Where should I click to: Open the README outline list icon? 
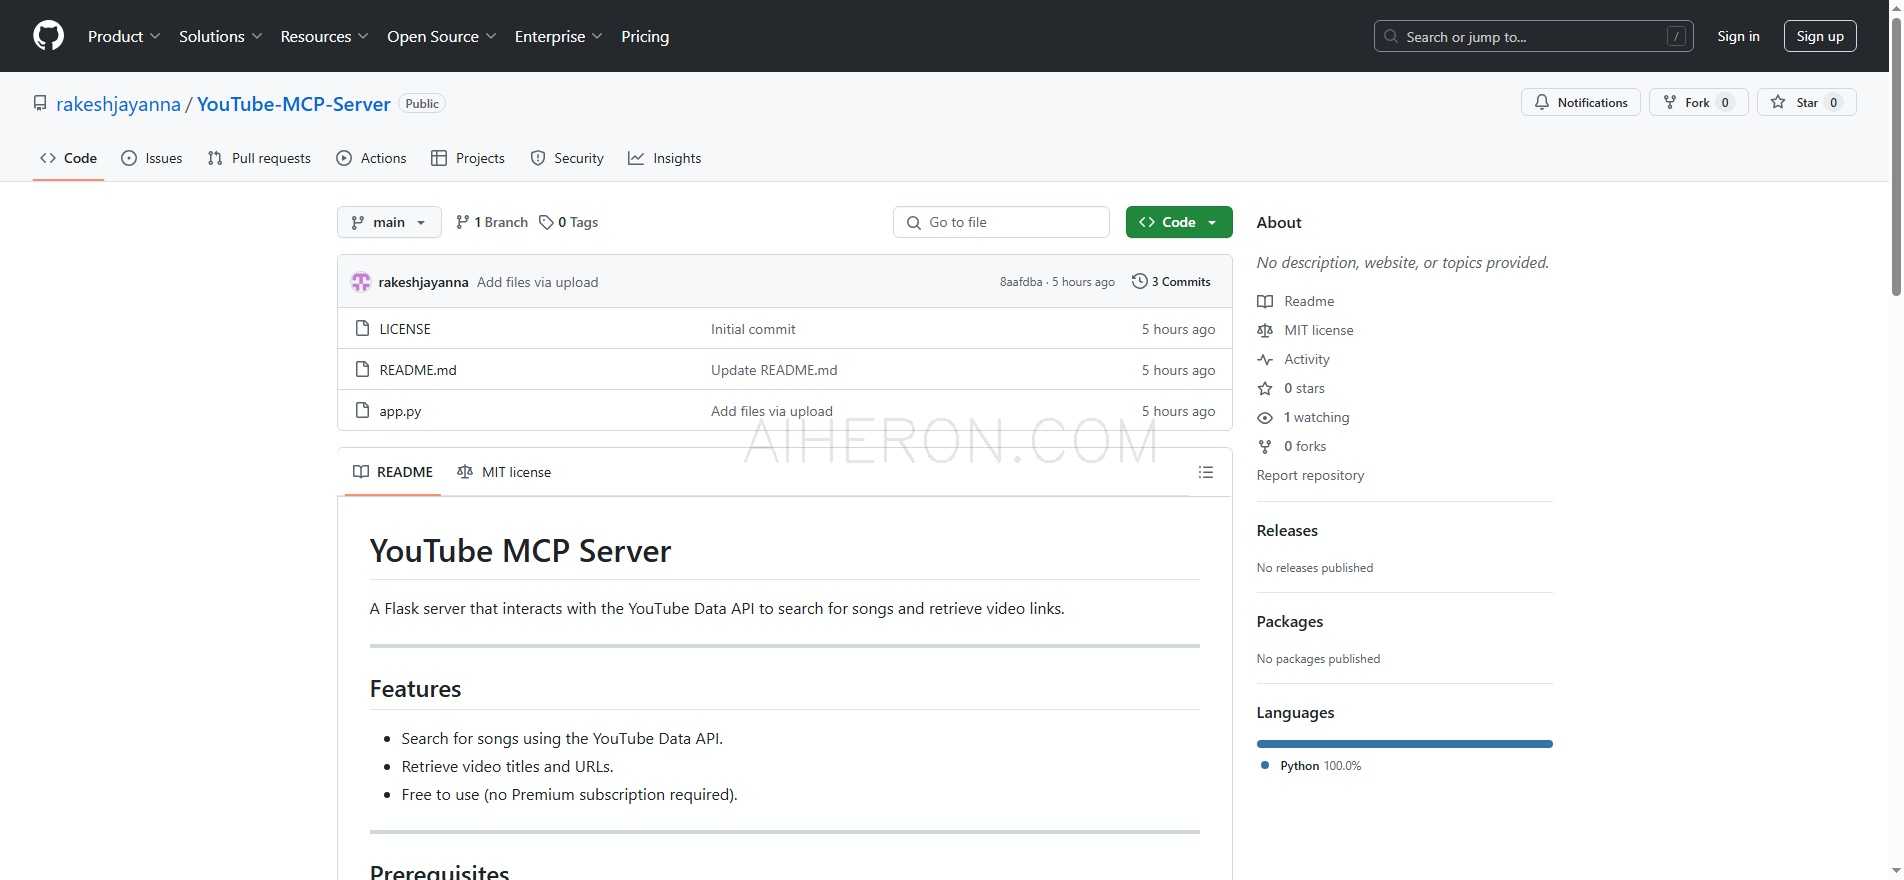click(x=1206, y=472)
